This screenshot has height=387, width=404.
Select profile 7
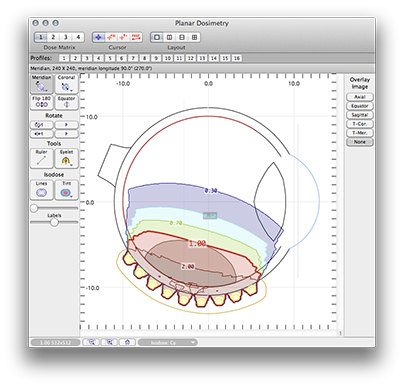(133, 58)
